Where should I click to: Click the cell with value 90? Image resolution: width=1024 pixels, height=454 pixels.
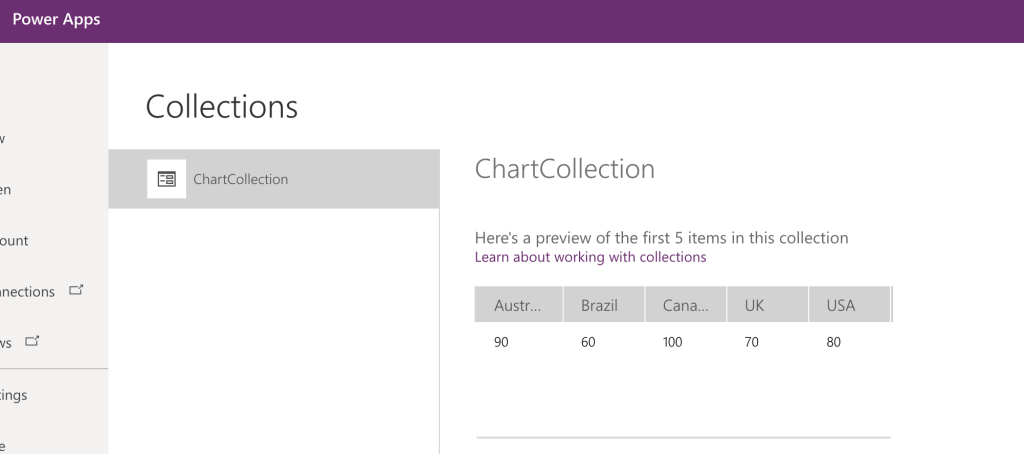click(x=502, y=342)
